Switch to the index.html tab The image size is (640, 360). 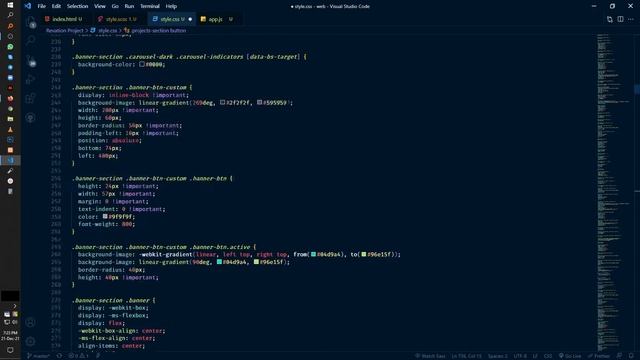coord(67,19)
